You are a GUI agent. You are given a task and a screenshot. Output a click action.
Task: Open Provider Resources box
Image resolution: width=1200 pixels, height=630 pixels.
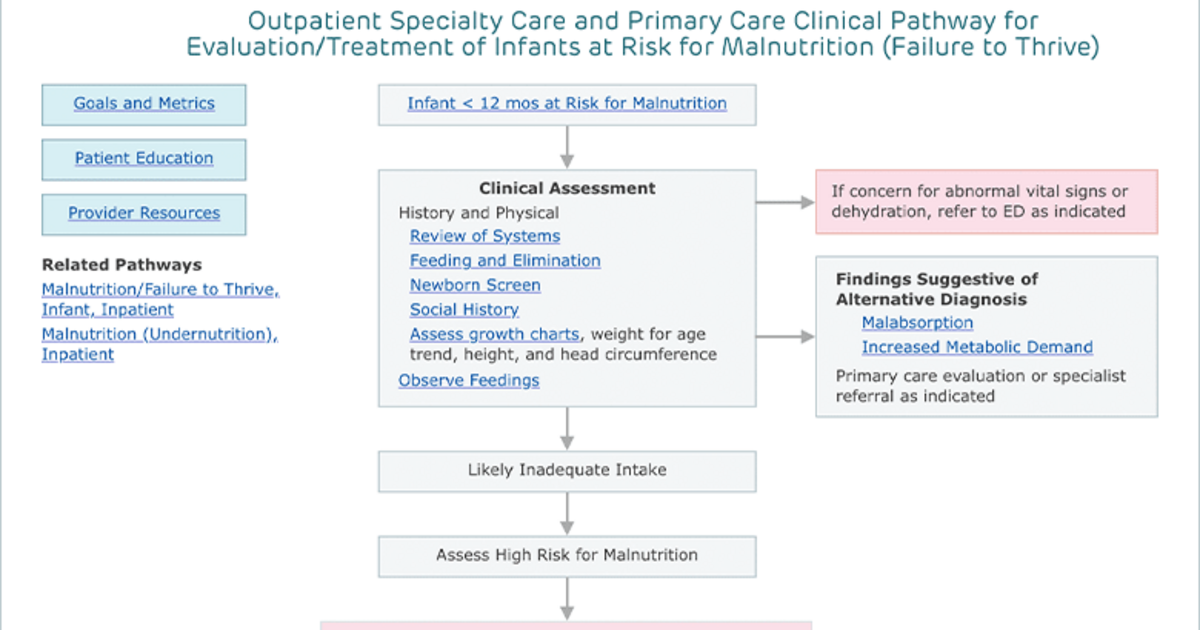[x=144, y=213]
